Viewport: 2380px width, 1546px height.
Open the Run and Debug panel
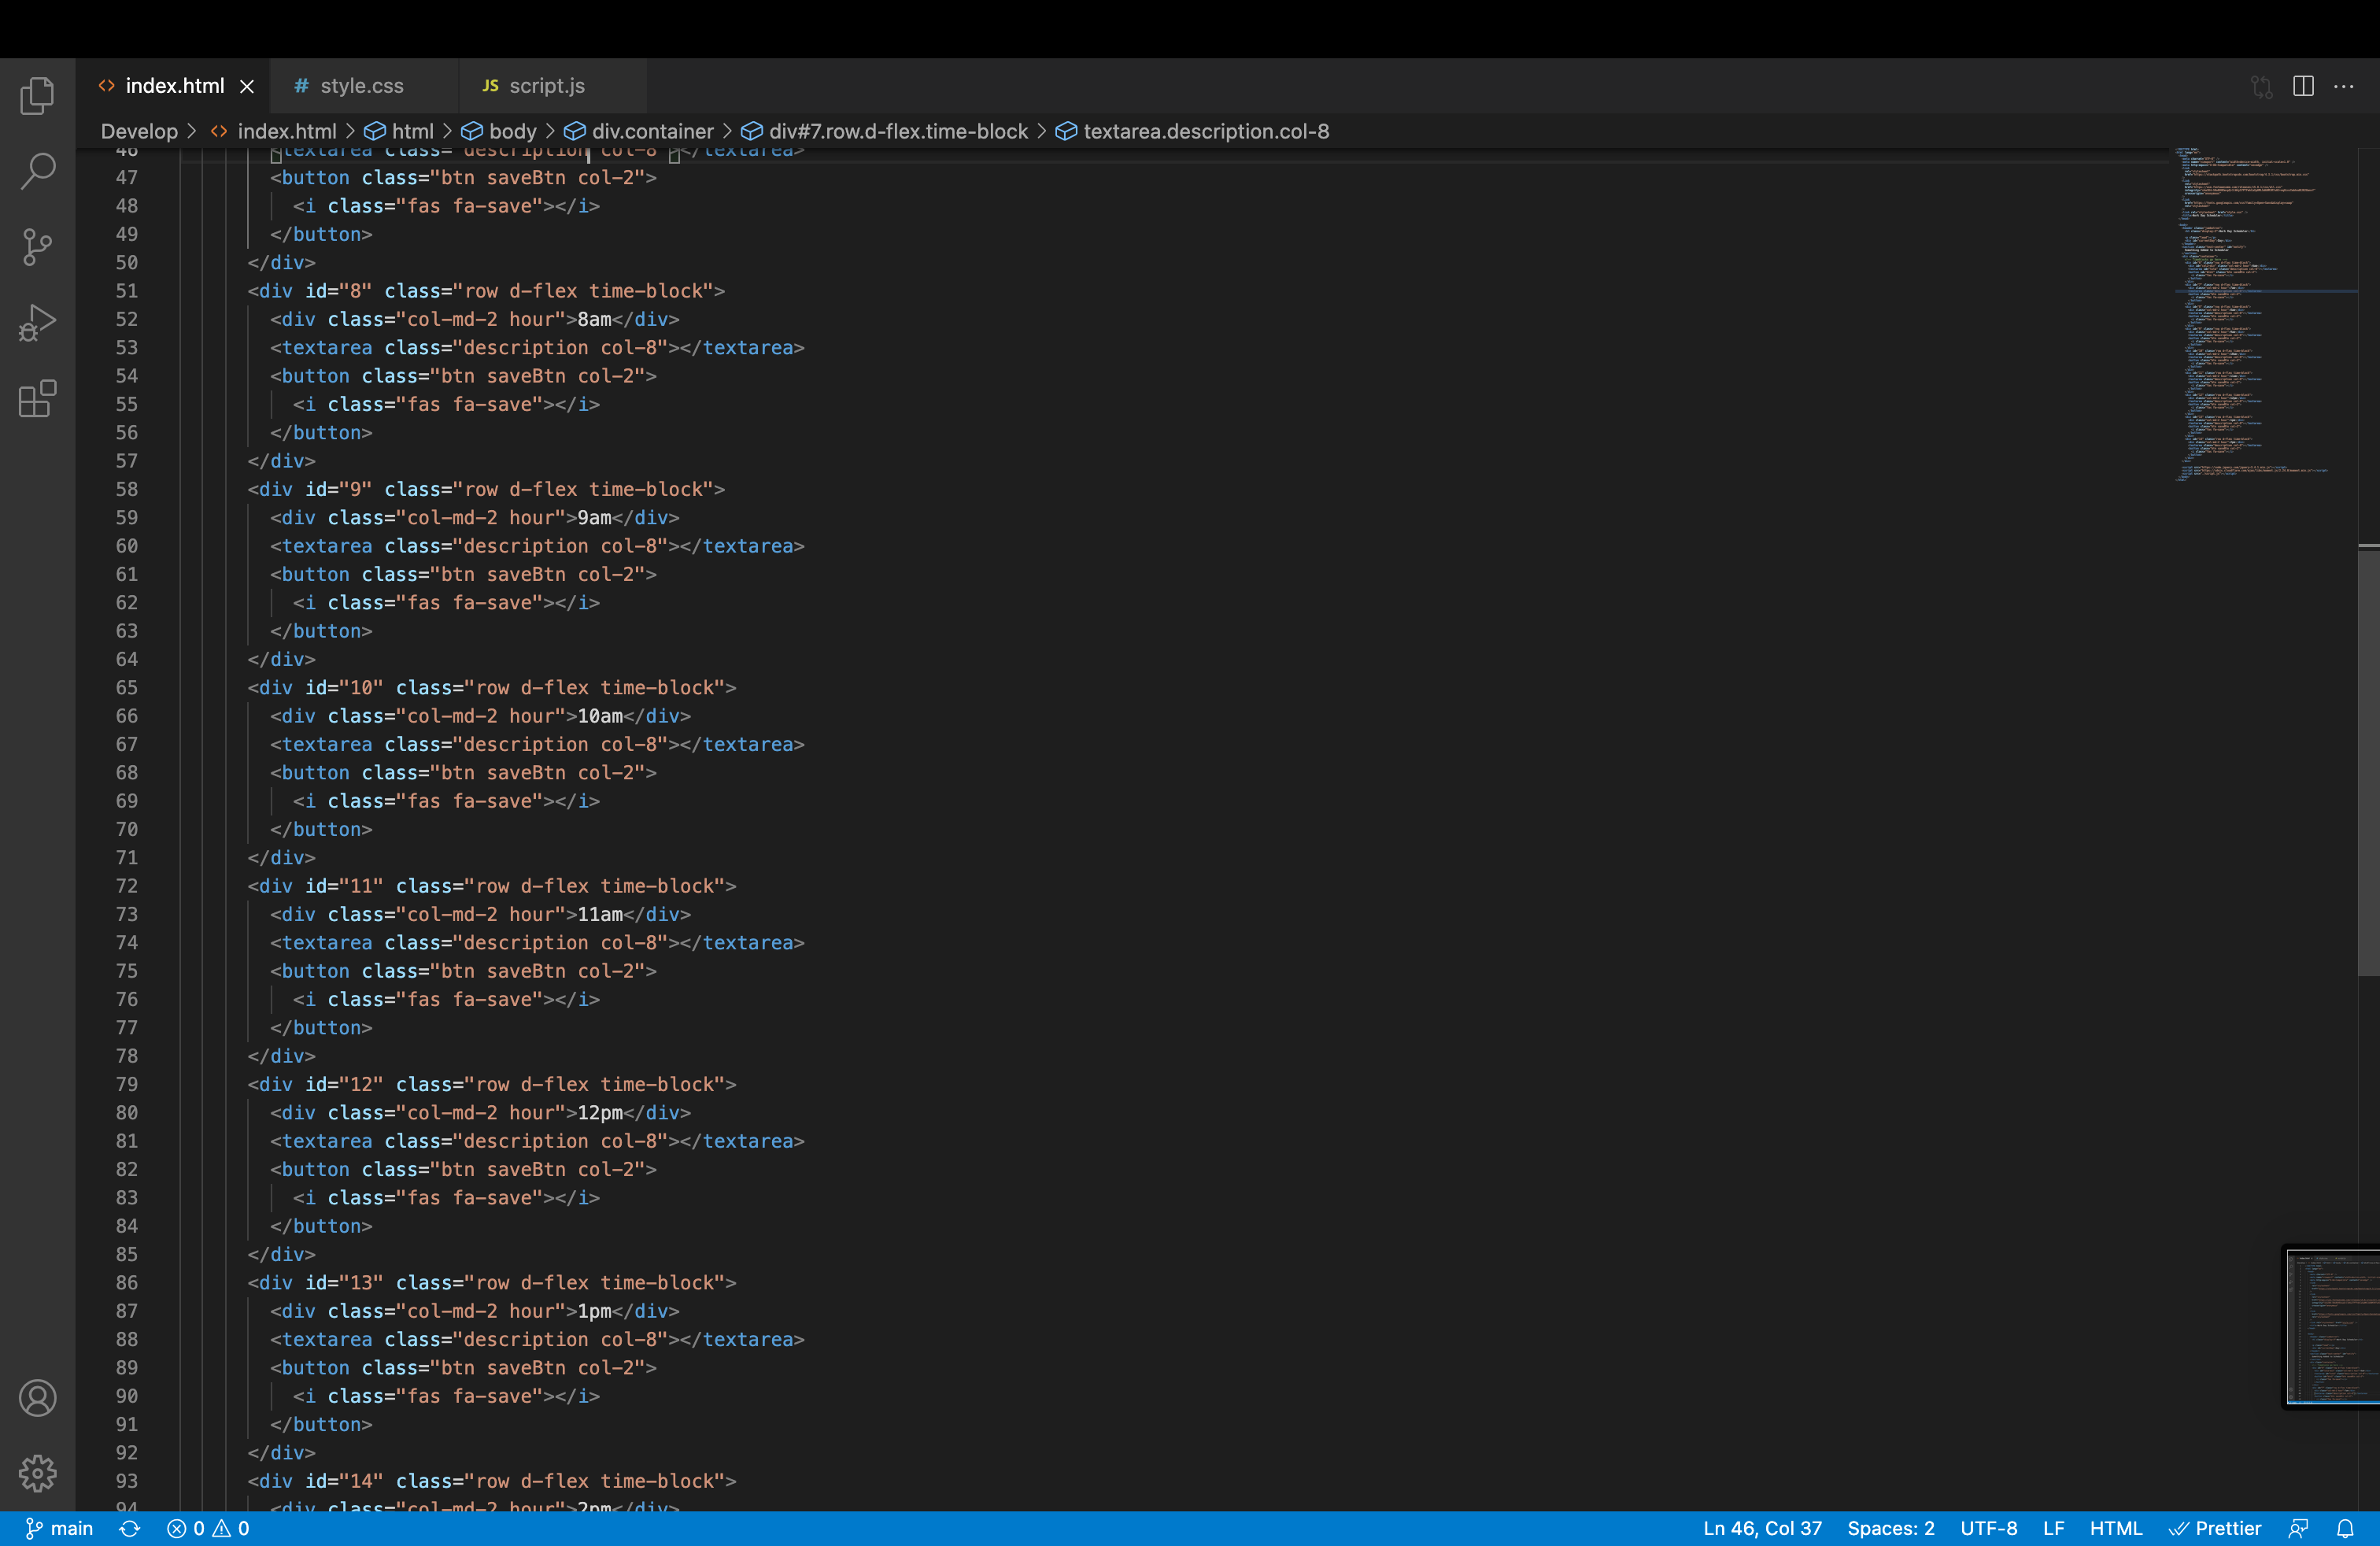click(38, 322)
